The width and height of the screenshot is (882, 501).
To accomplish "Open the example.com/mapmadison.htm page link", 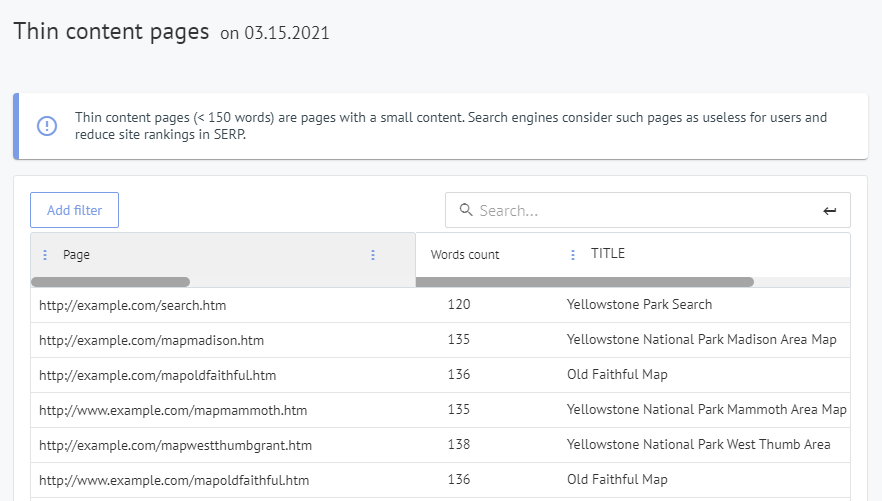I will pyautogui.click(x=151, y=340).
